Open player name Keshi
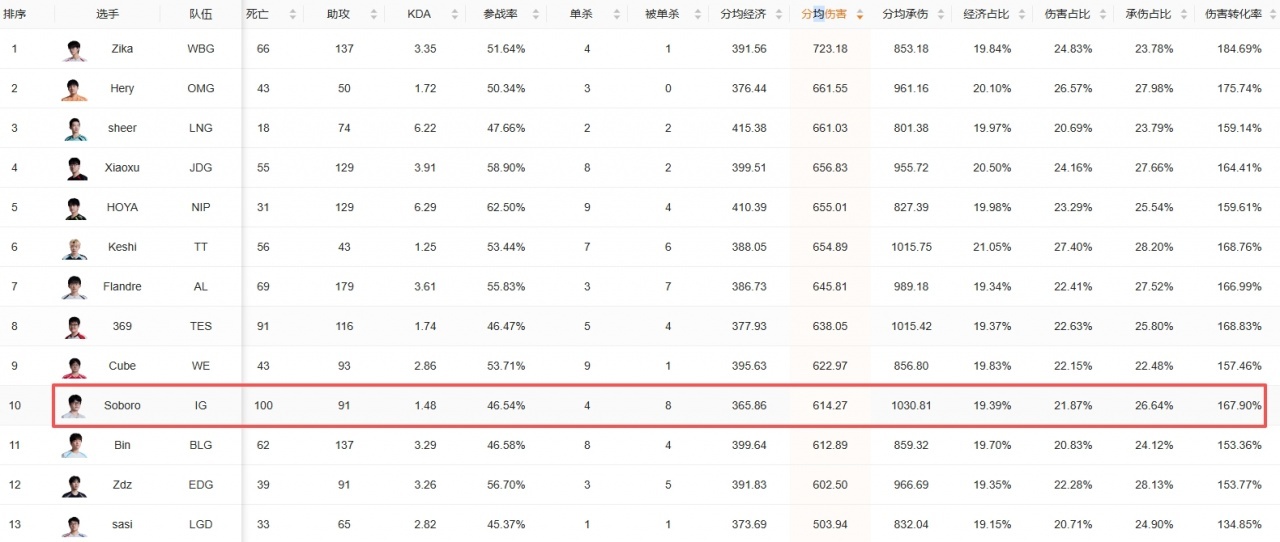Image resolution: width=1280 pixels, height=542 pixels. [x=122, y=247]
